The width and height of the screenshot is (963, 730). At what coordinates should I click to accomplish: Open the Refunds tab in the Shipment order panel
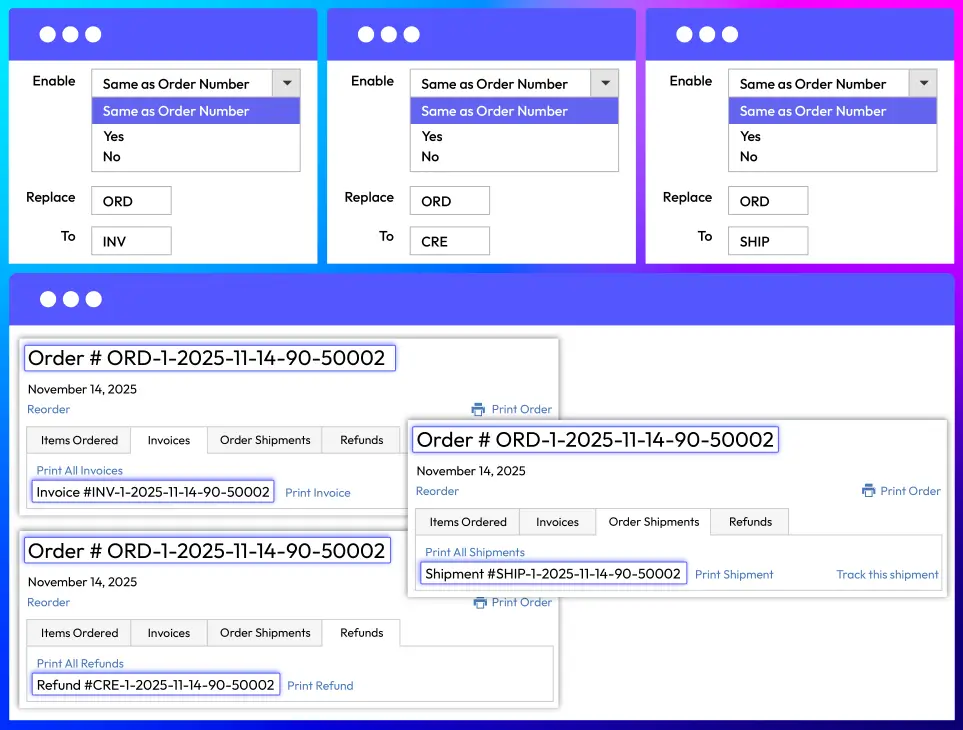pos(750,522)
